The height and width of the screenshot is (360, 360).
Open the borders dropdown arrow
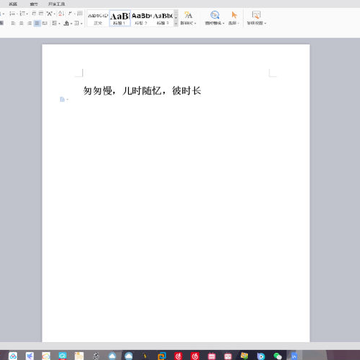(82, 24)
